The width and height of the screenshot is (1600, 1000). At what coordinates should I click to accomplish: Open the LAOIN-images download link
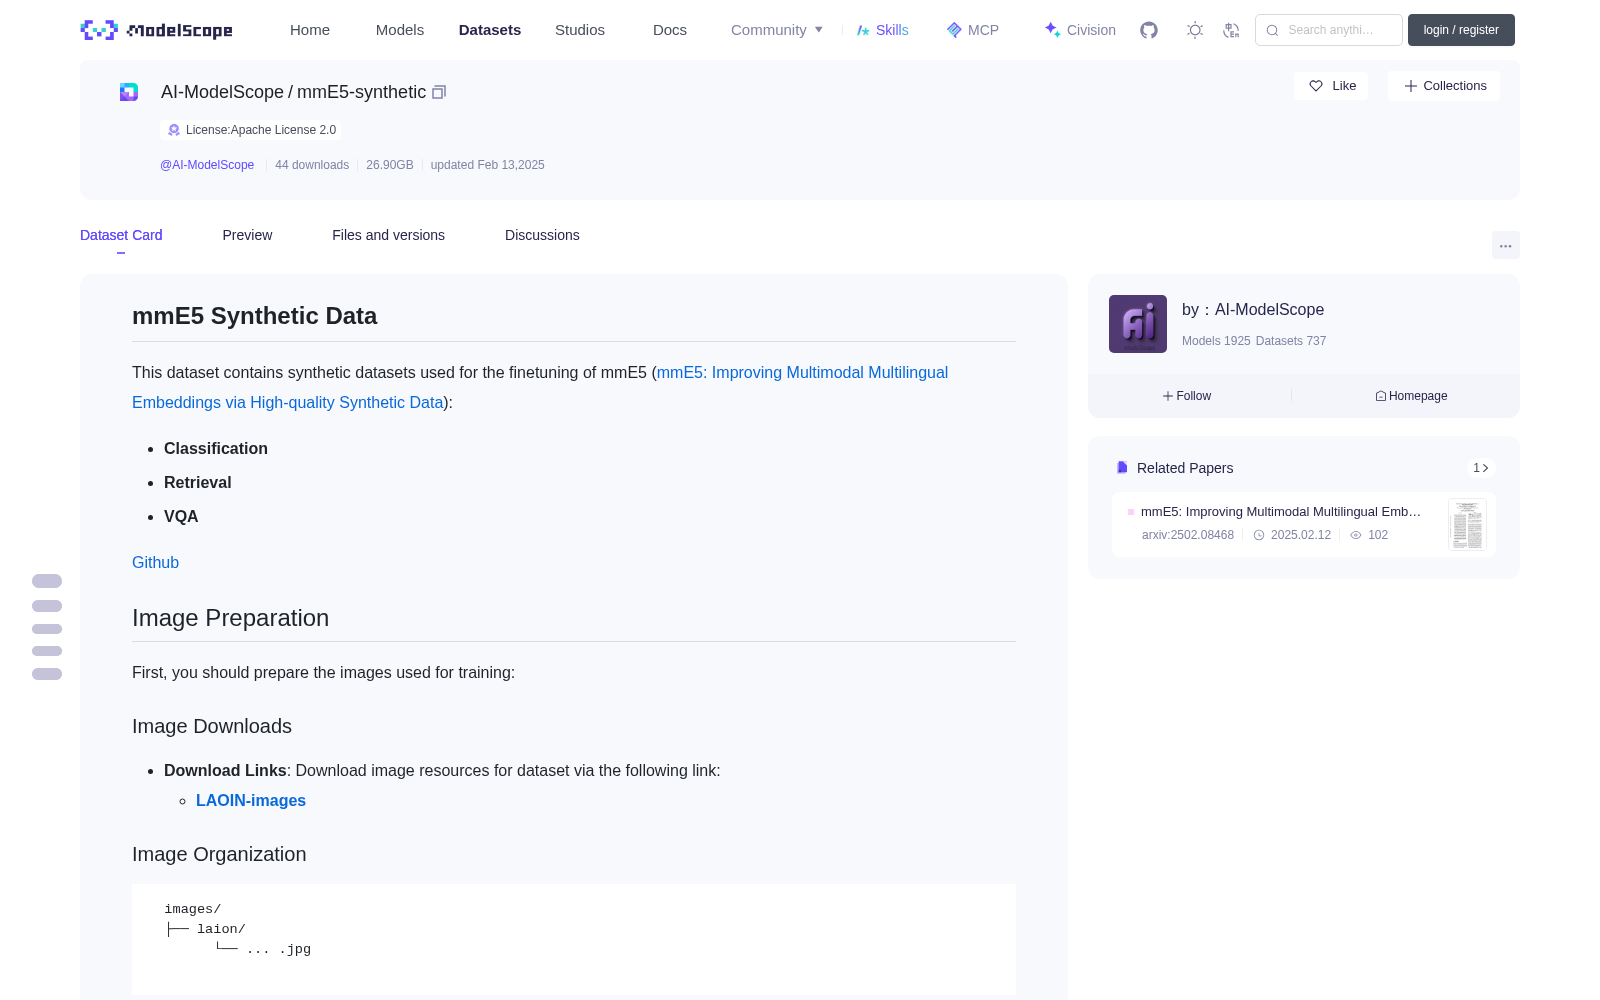pyautogui.click(x=251, y=800)
